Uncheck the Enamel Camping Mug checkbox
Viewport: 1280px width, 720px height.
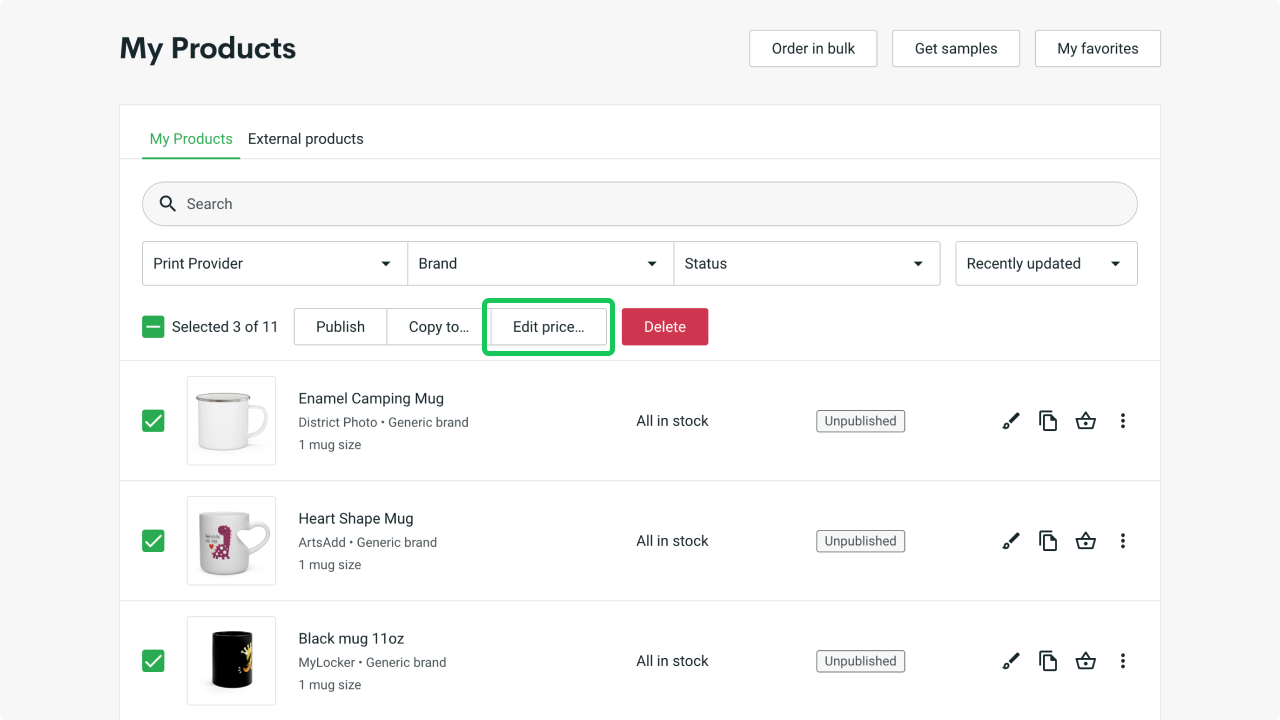(153, 421)
